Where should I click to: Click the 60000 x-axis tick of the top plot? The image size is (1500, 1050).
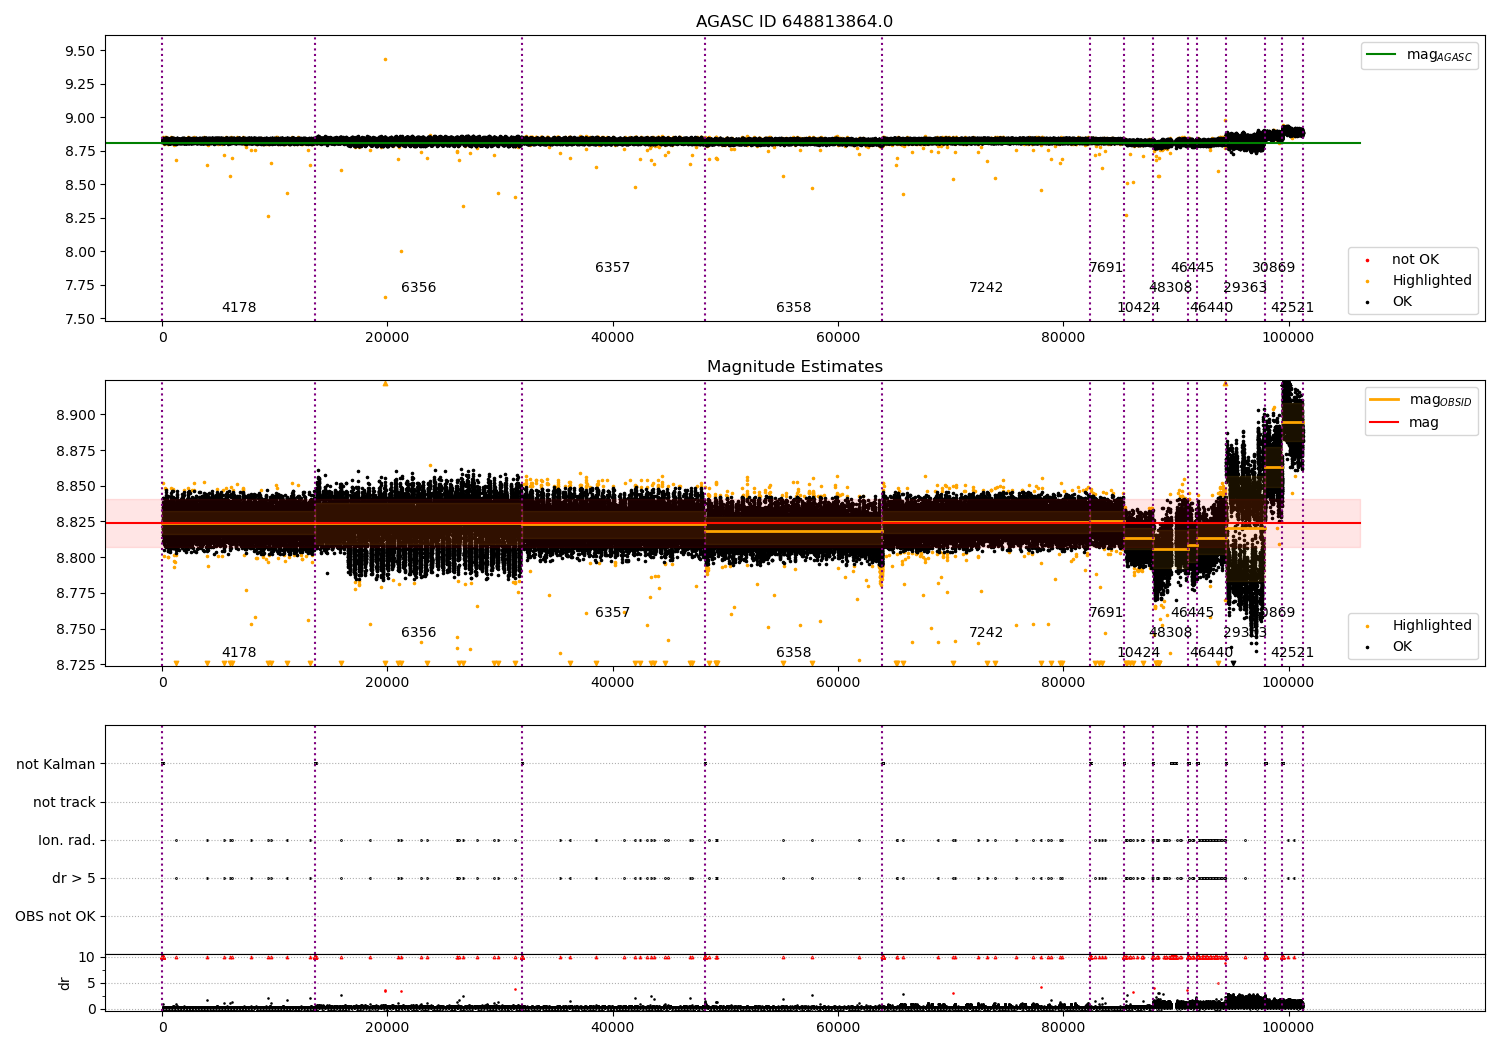838,338
